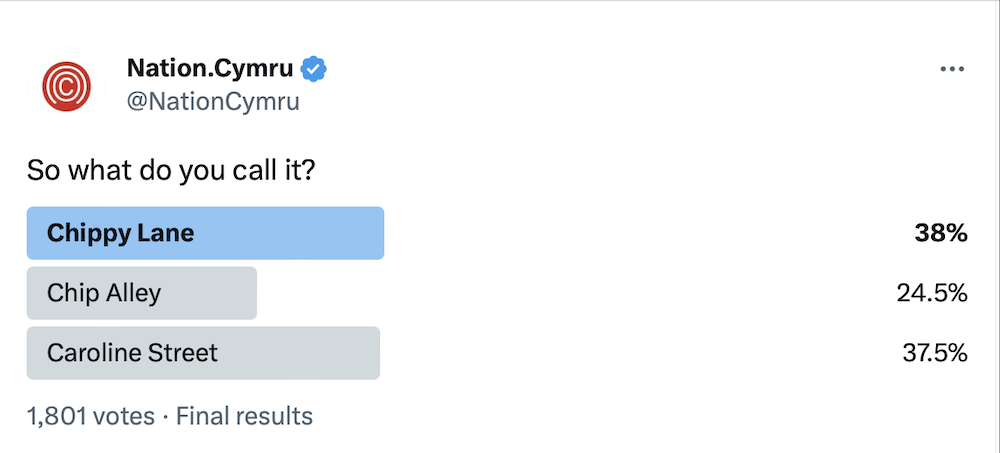
Task: Open the tweet's more options ellipsis menu
Action: pyautogui.click(x=952, y=69)
